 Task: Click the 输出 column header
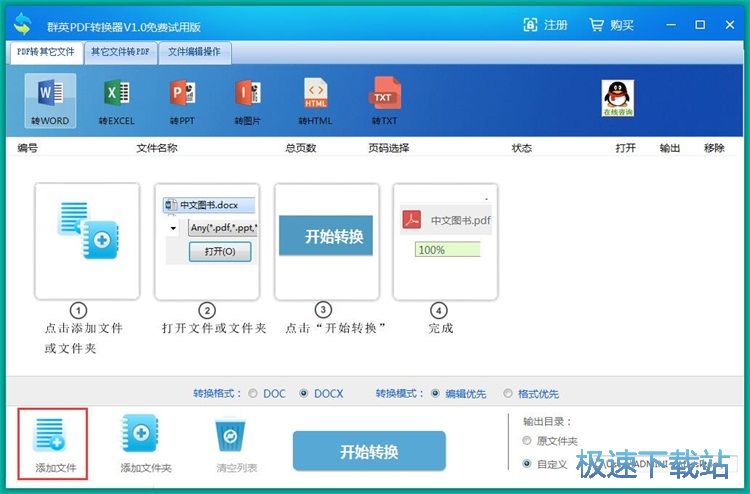click(670, 148)
